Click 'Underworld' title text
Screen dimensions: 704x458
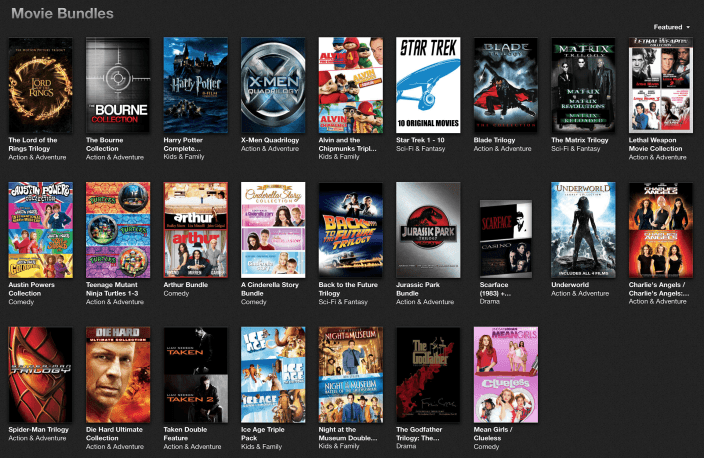pyautogui.click(x=570, y=285)
